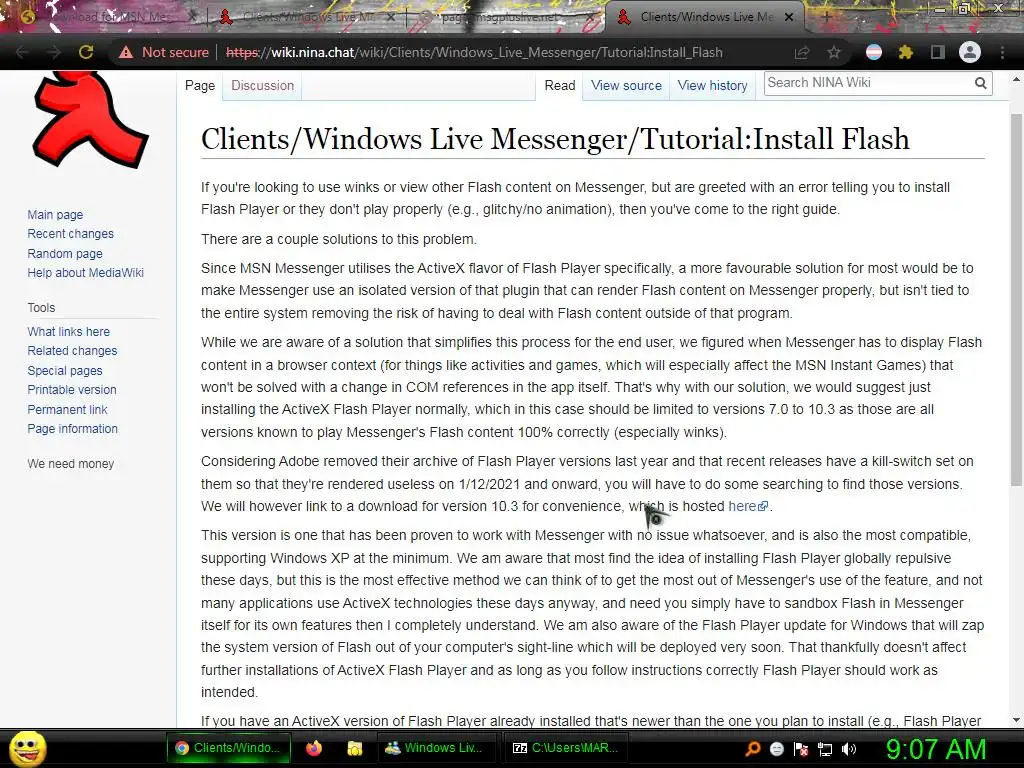Click the 9:07 AM taskbar clock
Image resolution: width=1024 pixels, height=768 pixels.
coord(936,749)
